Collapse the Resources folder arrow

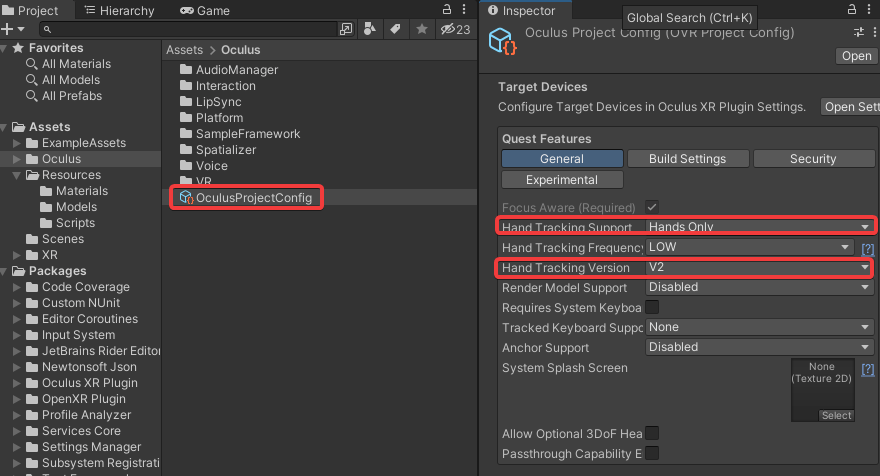pyautogui.click(x=17, y=175)
